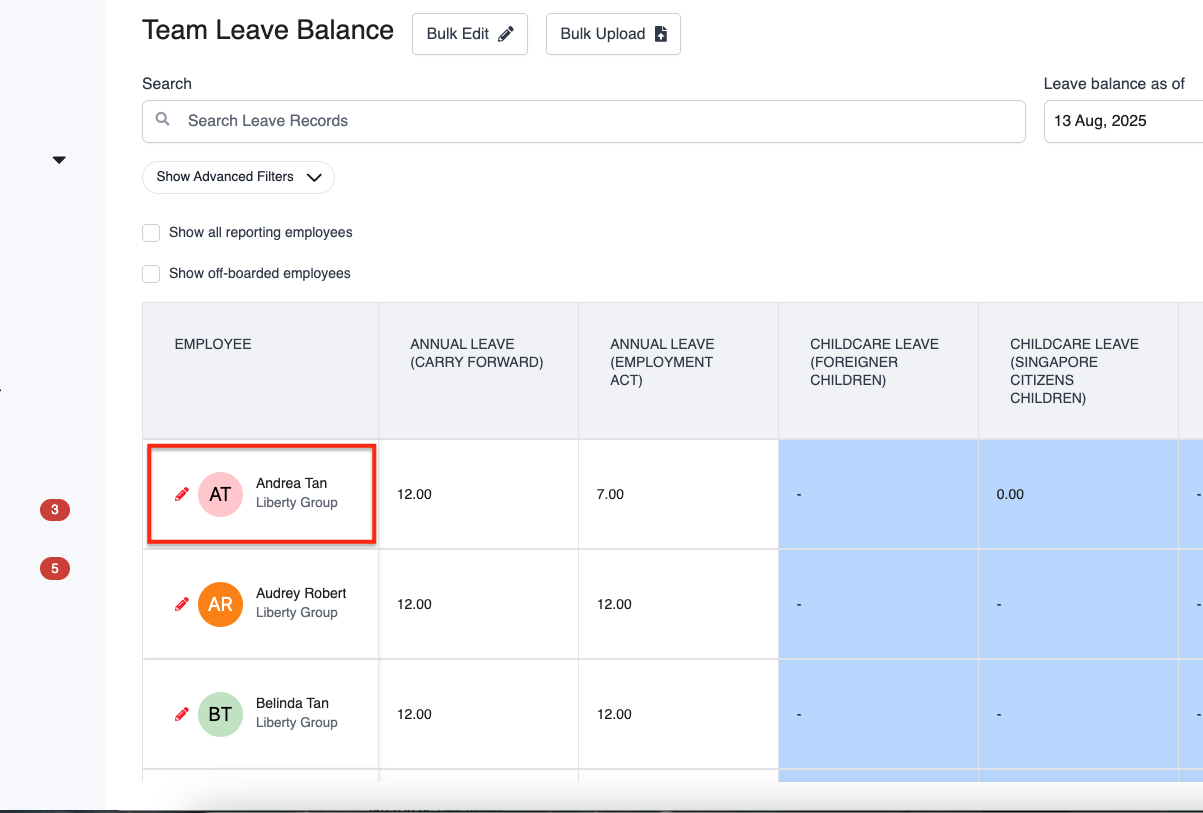1203x813 pixels.
Task: Click Audrey Robert's 12.00 carry forward balance
Action: [414, 605]
